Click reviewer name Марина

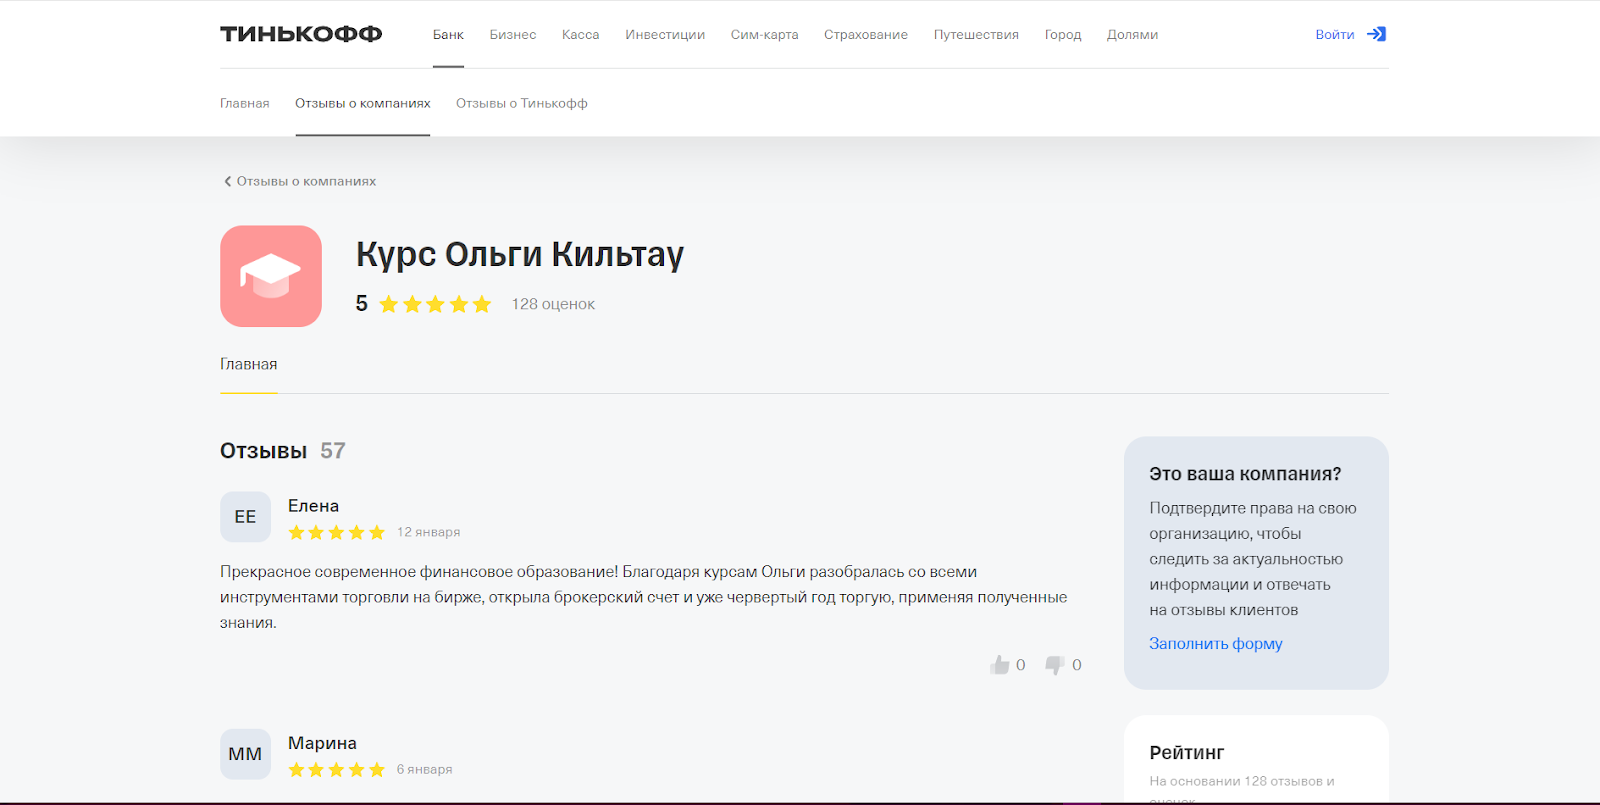322,743
